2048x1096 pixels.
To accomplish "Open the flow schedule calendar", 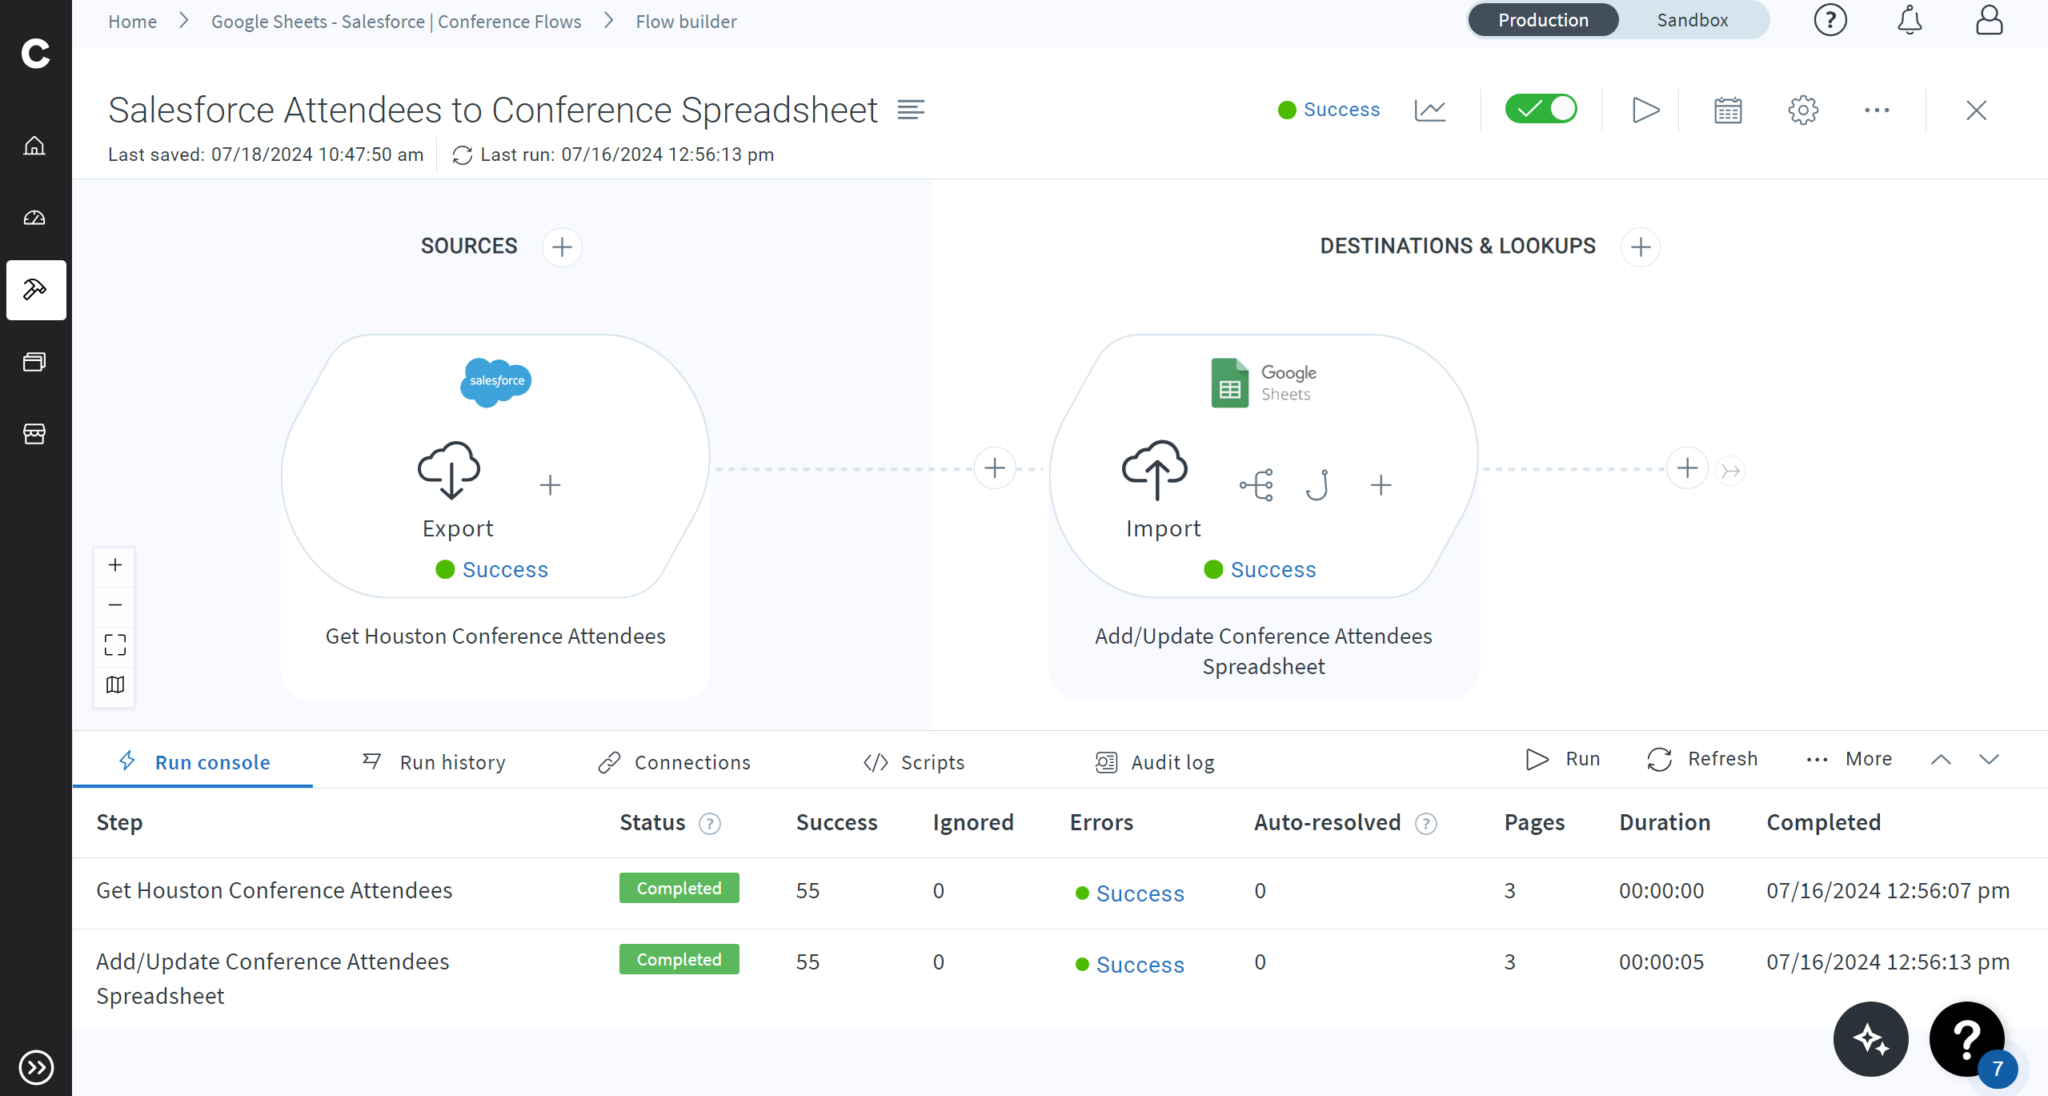I will click(1727, 110).
